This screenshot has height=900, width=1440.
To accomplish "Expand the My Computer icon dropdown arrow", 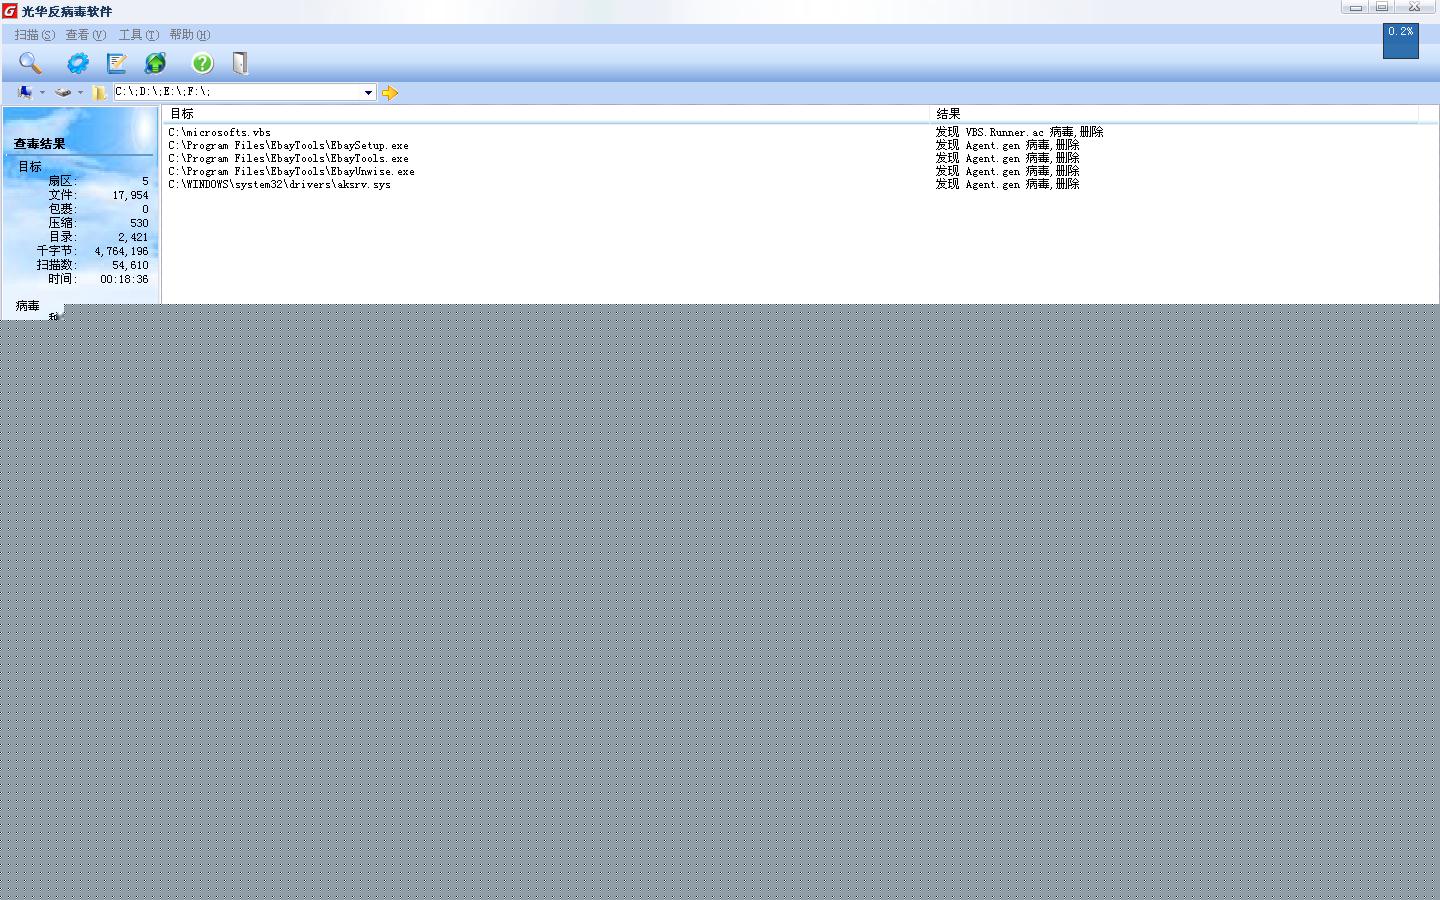I will pyautogui.click(x=42, y=92).
